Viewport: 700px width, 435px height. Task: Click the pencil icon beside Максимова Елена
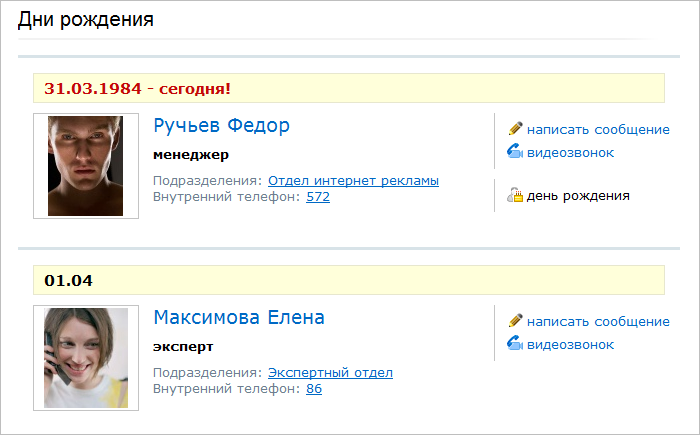point(516,321)
